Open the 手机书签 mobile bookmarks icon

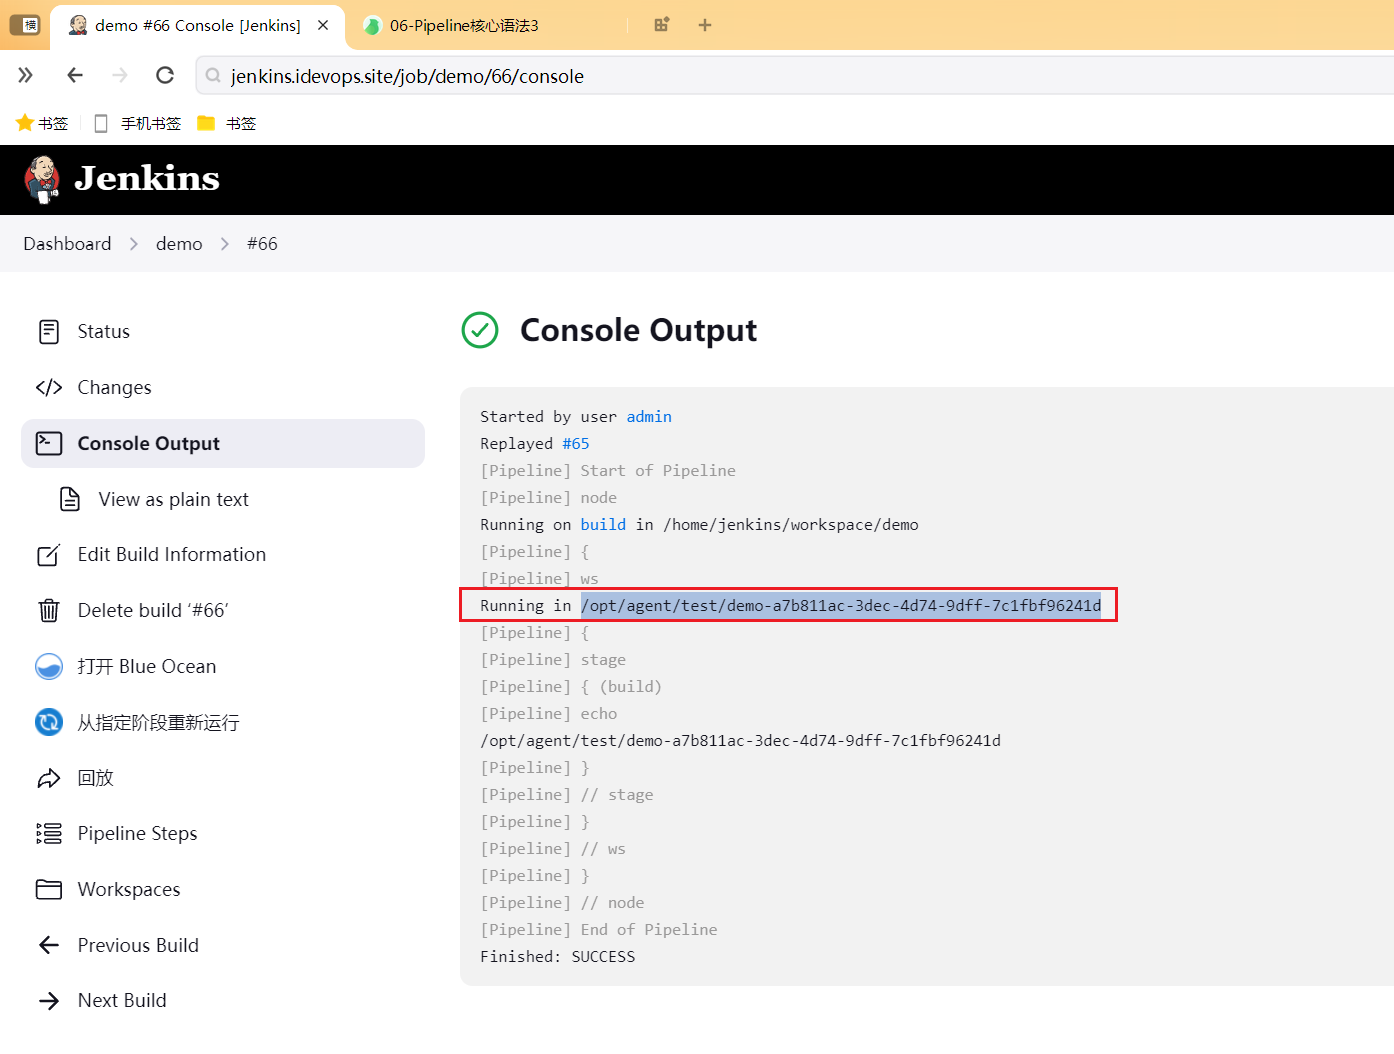pos(101,123)
